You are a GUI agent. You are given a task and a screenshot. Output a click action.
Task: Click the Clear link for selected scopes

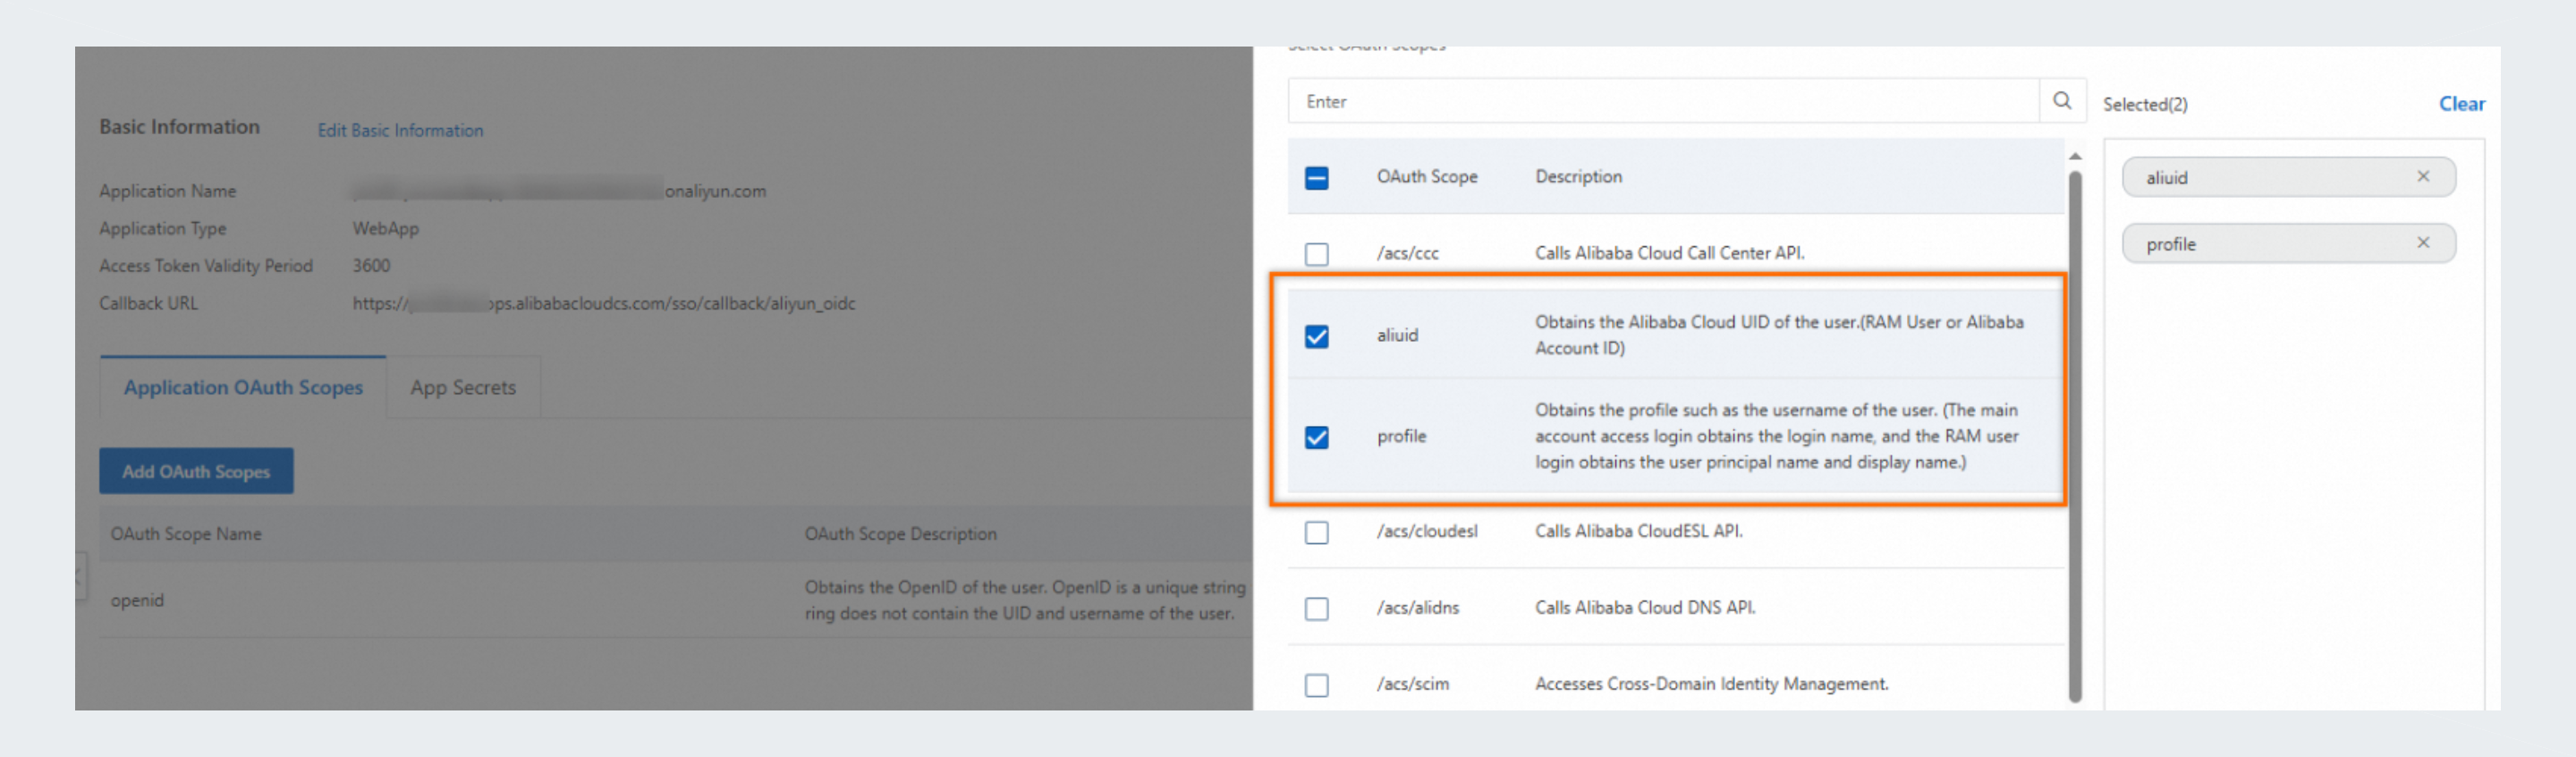click(2461, 104)
